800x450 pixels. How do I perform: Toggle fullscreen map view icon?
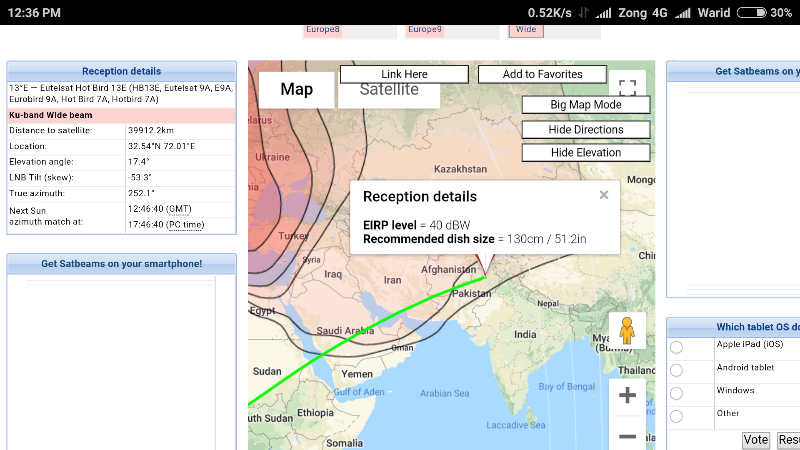click(627, 88)
